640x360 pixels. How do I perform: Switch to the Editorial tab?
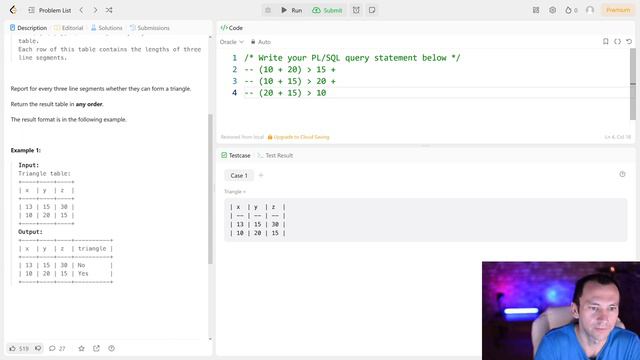pos(69,28)
